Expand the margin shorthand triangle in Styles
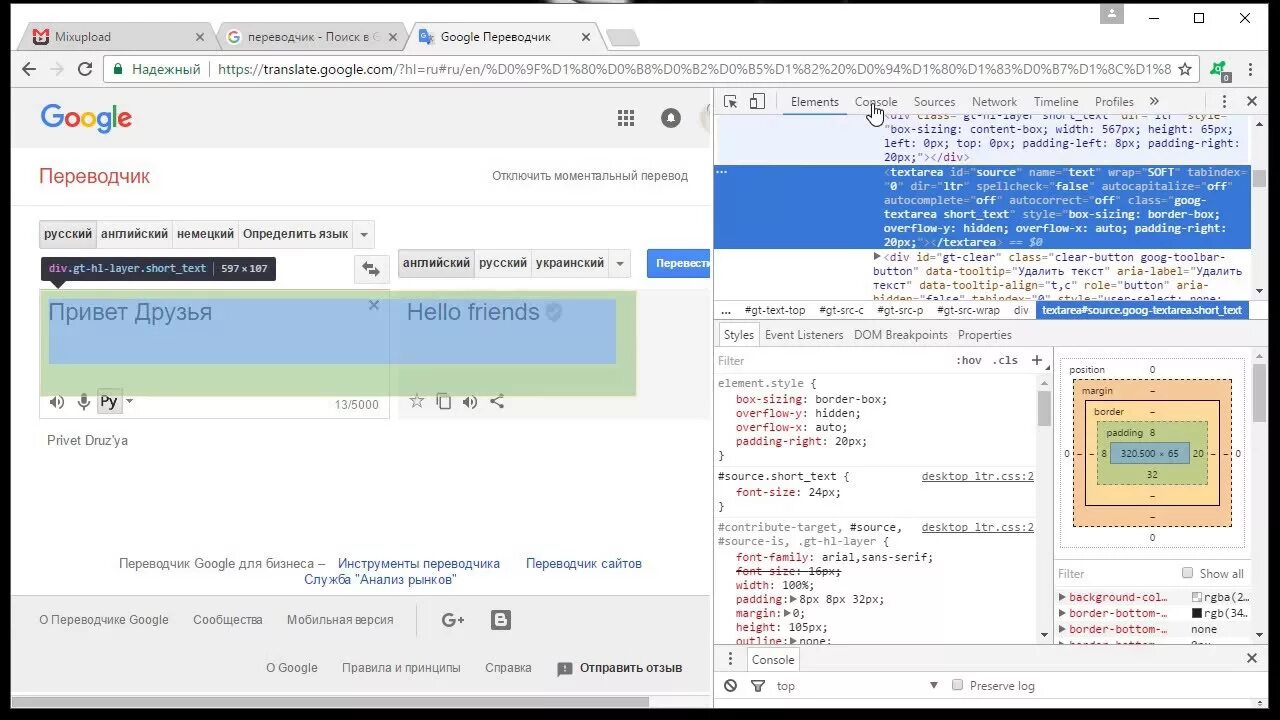The height and width of the screenshot is (720, 1280). [x=788, y=613]
